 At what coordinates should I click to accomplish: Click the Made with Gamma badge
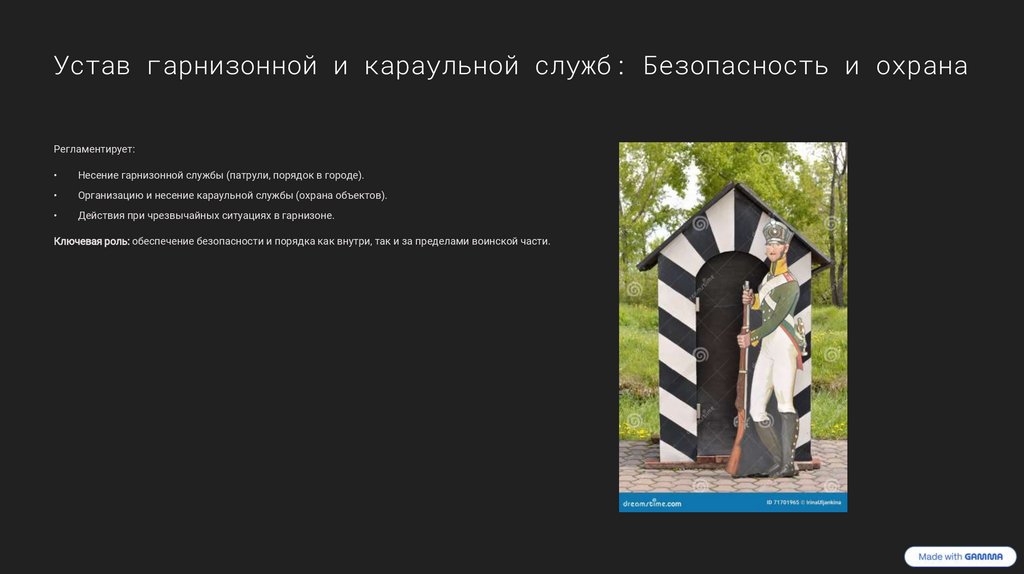tap(960, 556)
